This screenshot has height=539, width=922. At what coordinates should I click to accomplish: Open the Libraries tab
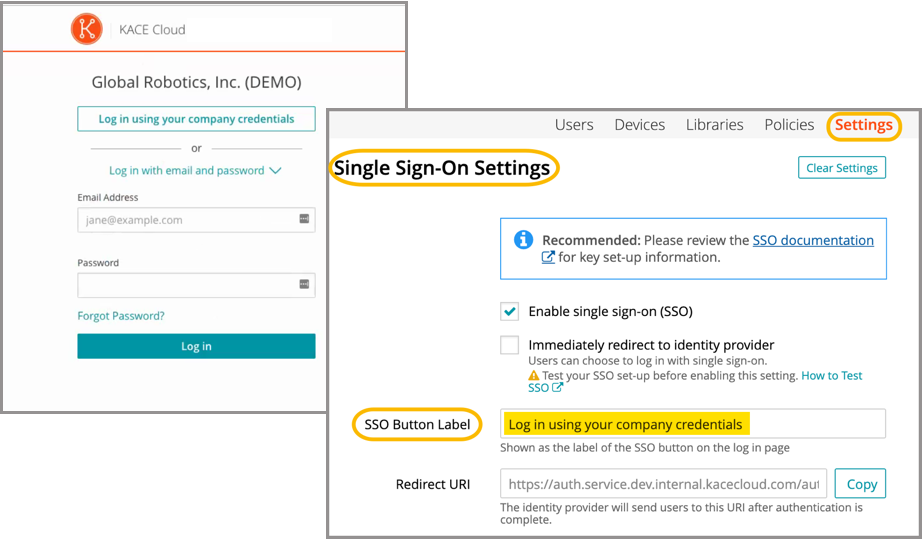pyautogui.click(x=715, y=125)
